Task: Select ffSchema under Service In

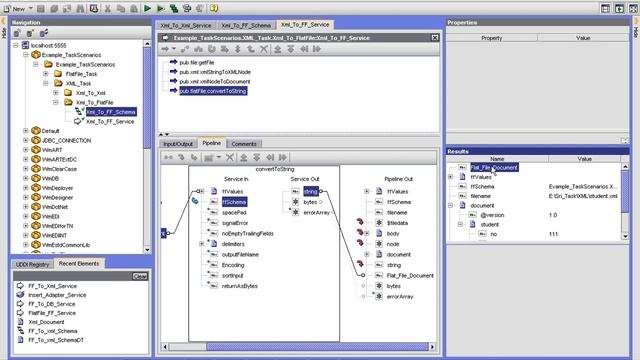Action: pos(234,202)
